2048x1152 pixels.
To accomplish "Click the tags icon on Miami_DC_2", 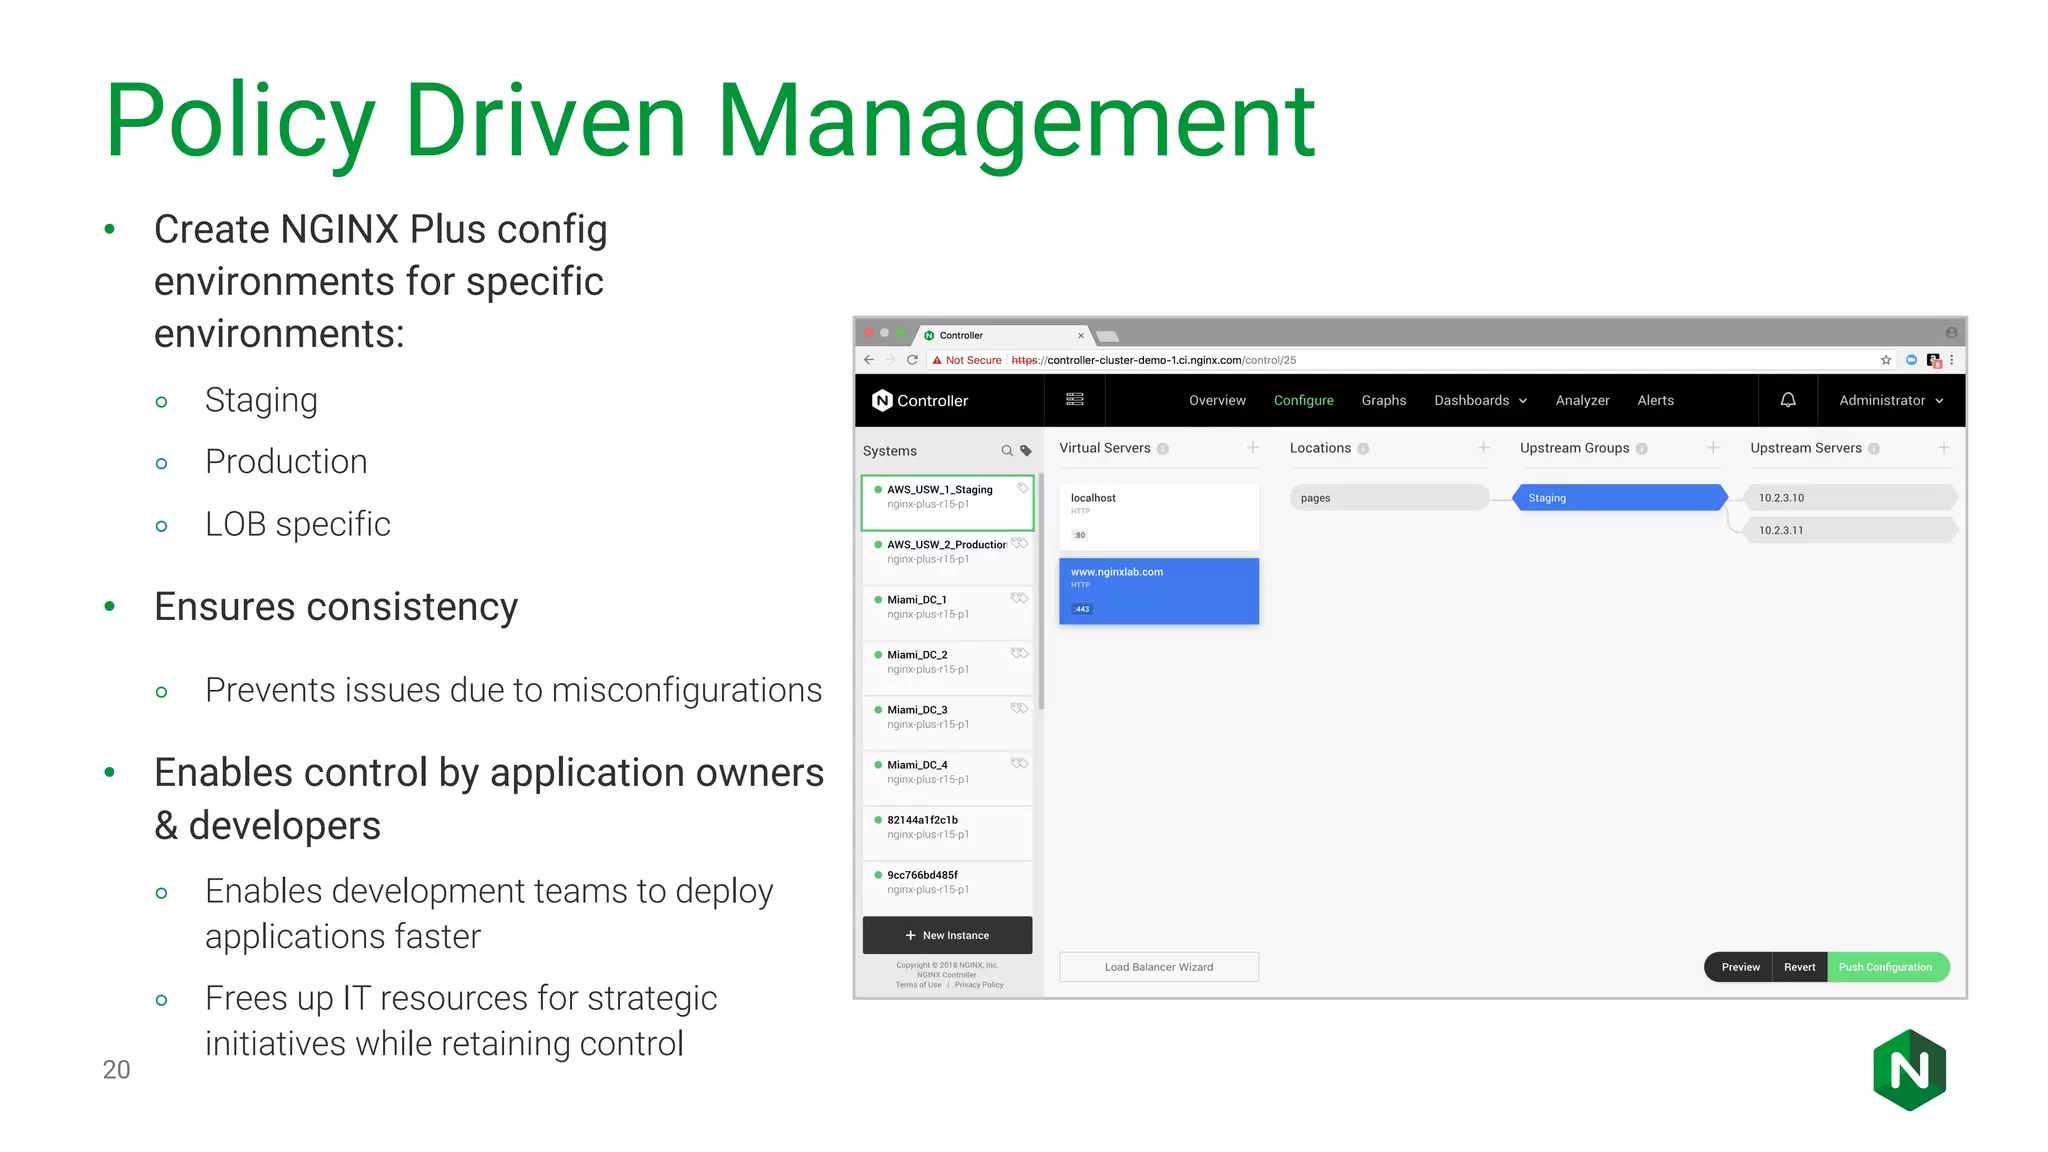I will pos(1020,653).
